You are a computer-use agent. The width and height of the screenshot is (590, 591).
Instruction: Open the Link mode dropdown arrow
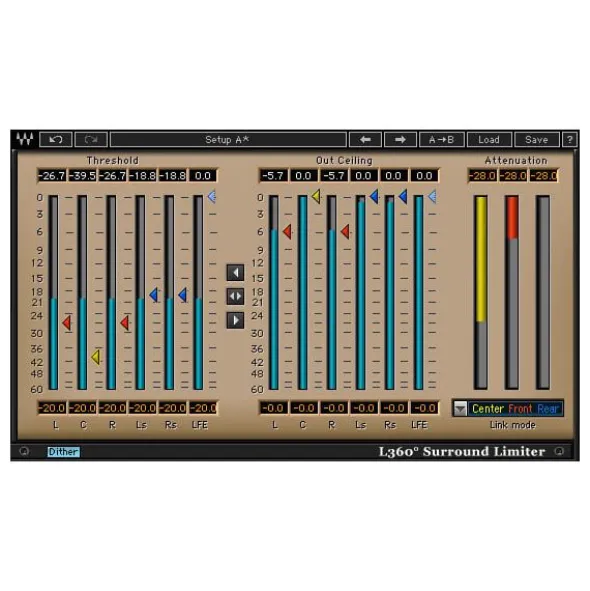[460, 409]
